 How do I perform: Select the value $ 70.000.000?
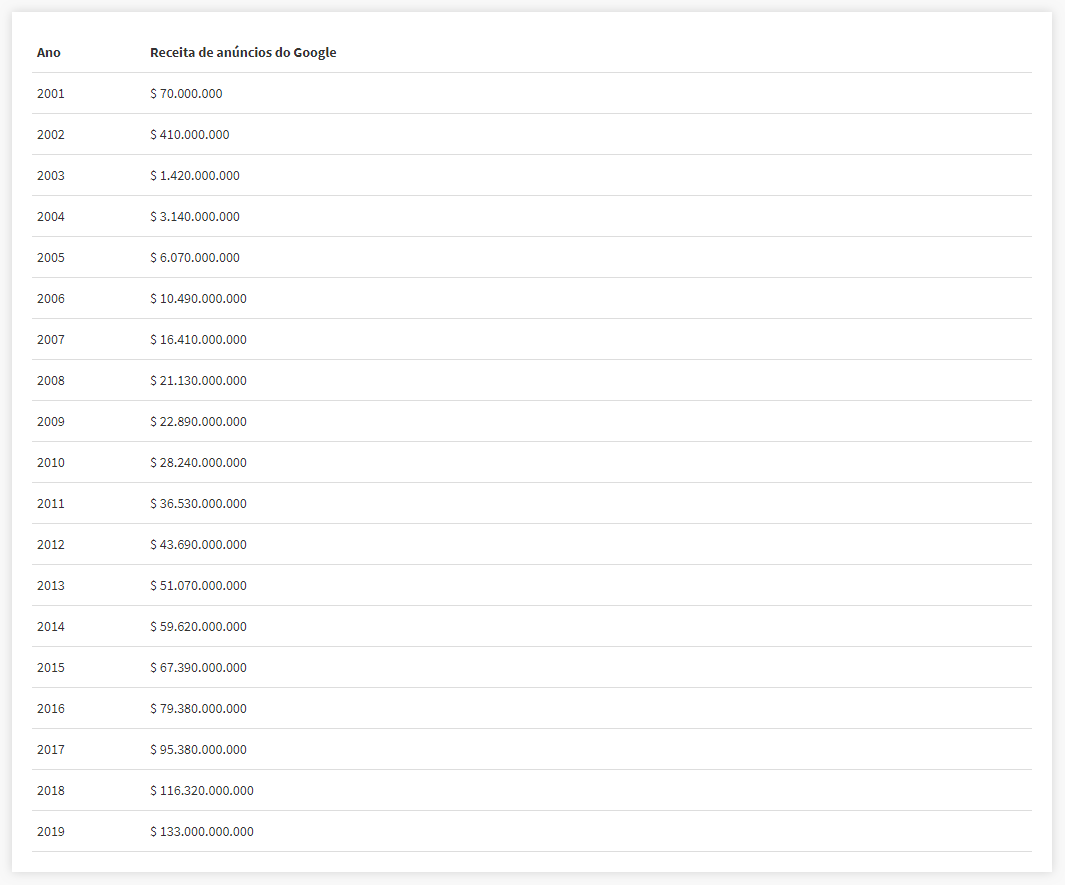click(x=186, y=94)
